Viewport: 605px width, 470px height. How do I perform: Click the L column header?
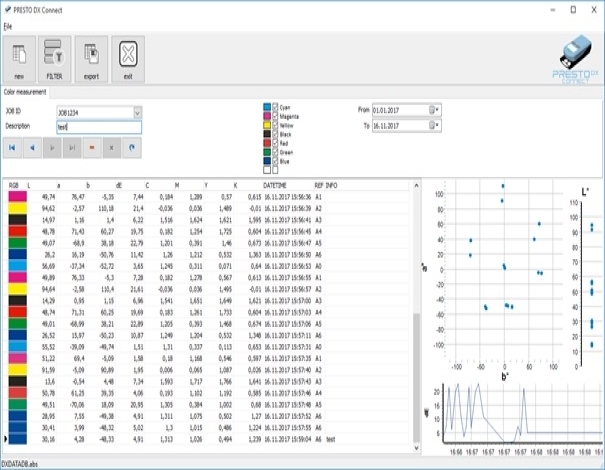[42, 186]
